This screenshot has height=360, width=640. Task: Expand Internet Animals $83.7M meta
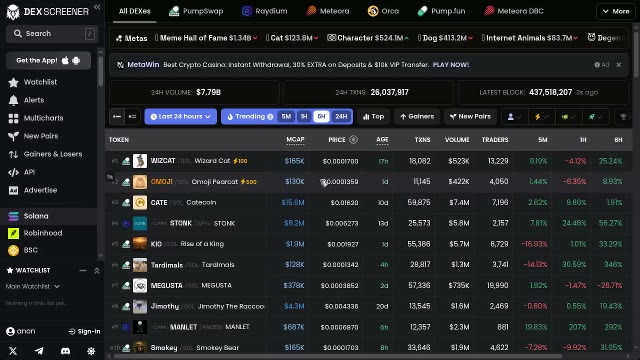(x=530, y=38)
